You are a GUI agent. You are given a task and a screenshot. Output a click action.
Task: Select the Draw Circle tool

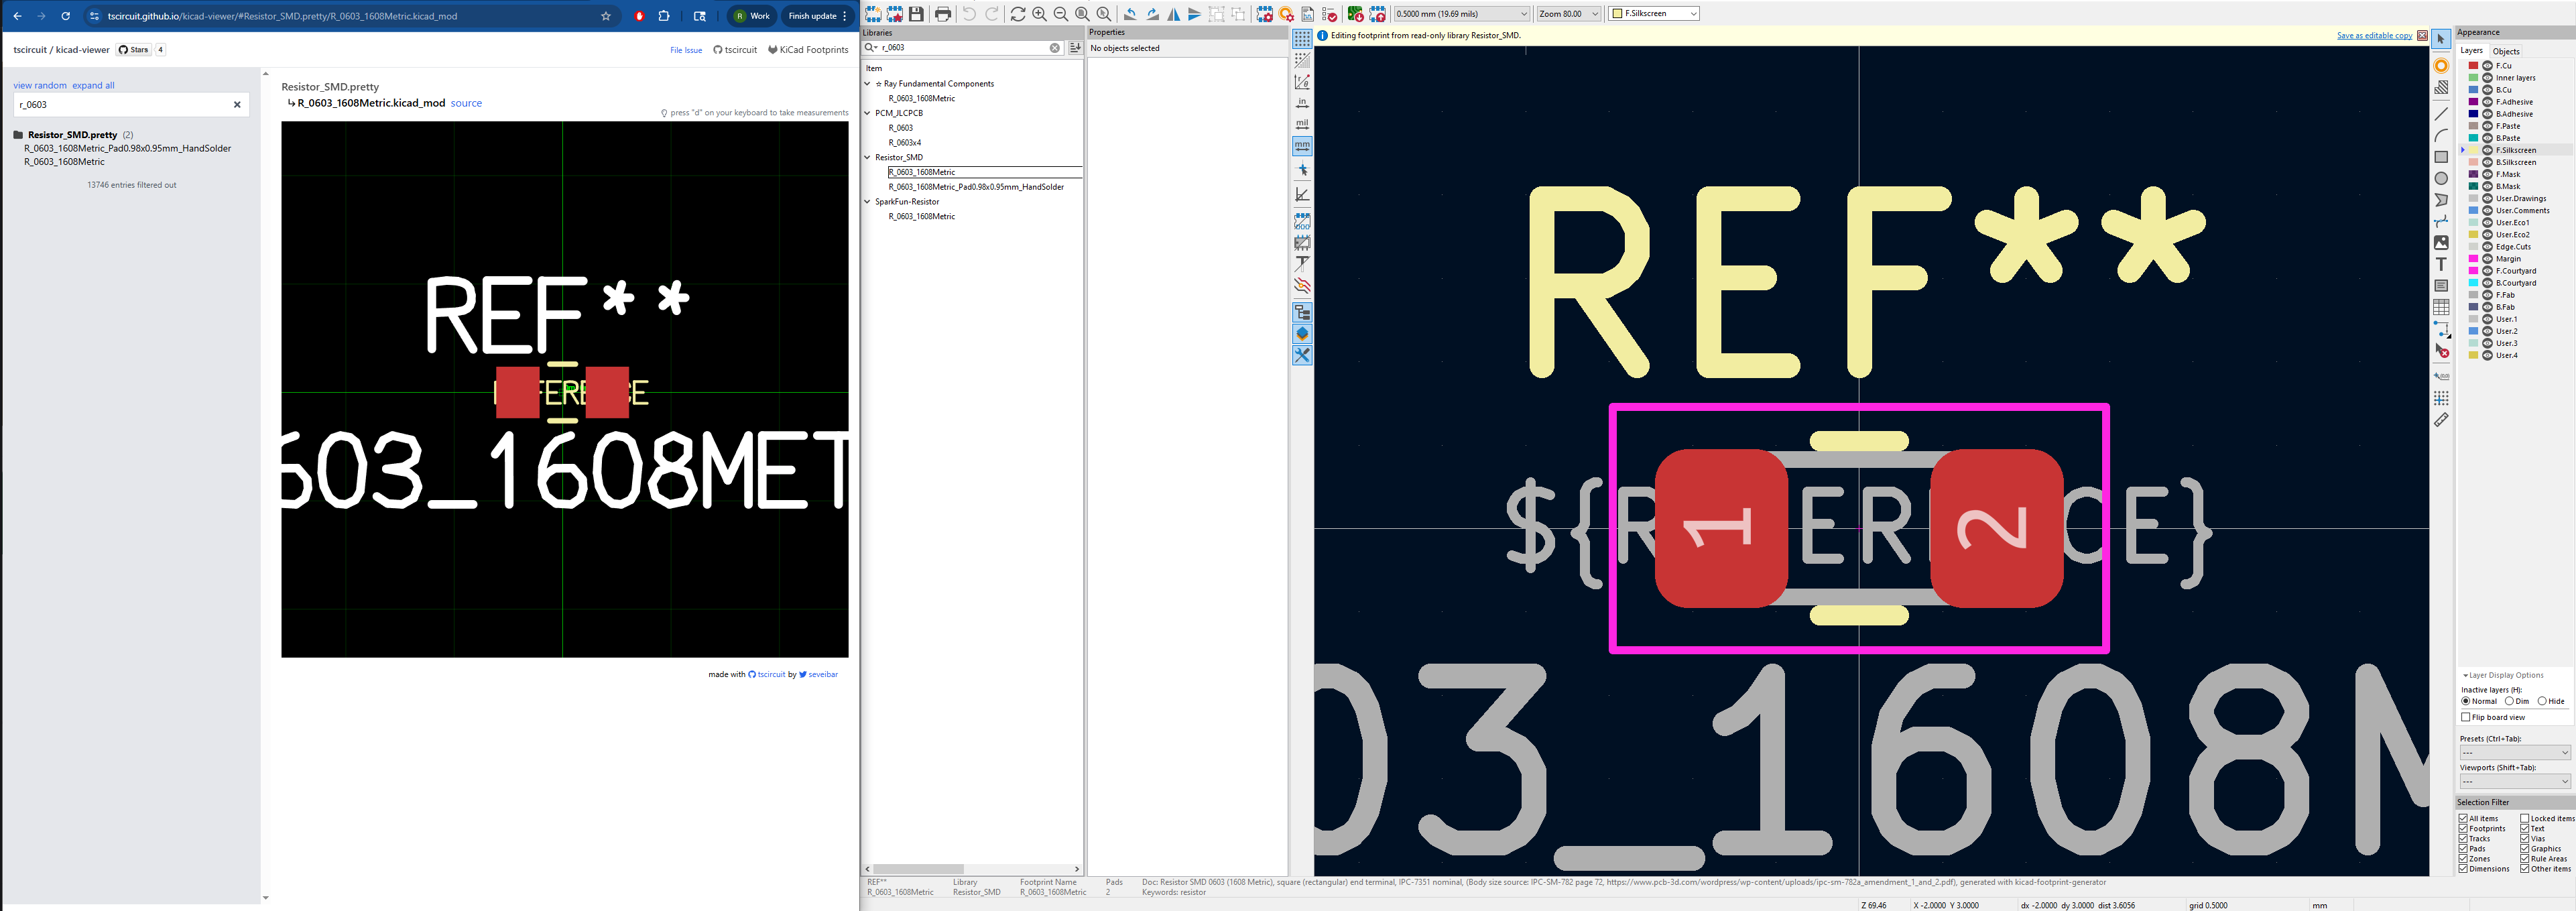2441,179
